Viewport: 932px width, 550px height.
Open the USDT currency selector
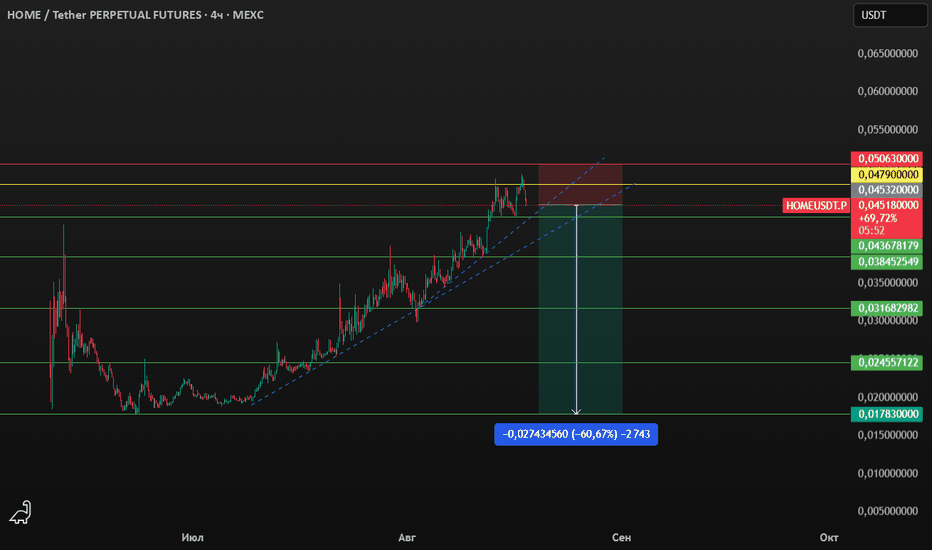coord(890,15)
